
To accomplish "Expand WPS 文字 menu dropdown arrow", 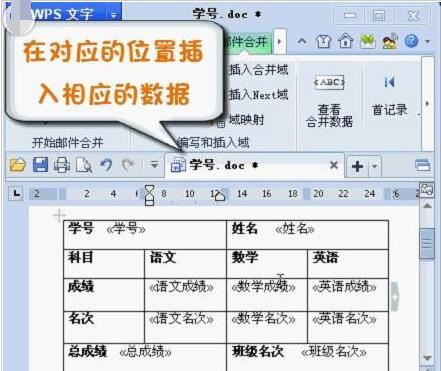I will coord(114,15).
